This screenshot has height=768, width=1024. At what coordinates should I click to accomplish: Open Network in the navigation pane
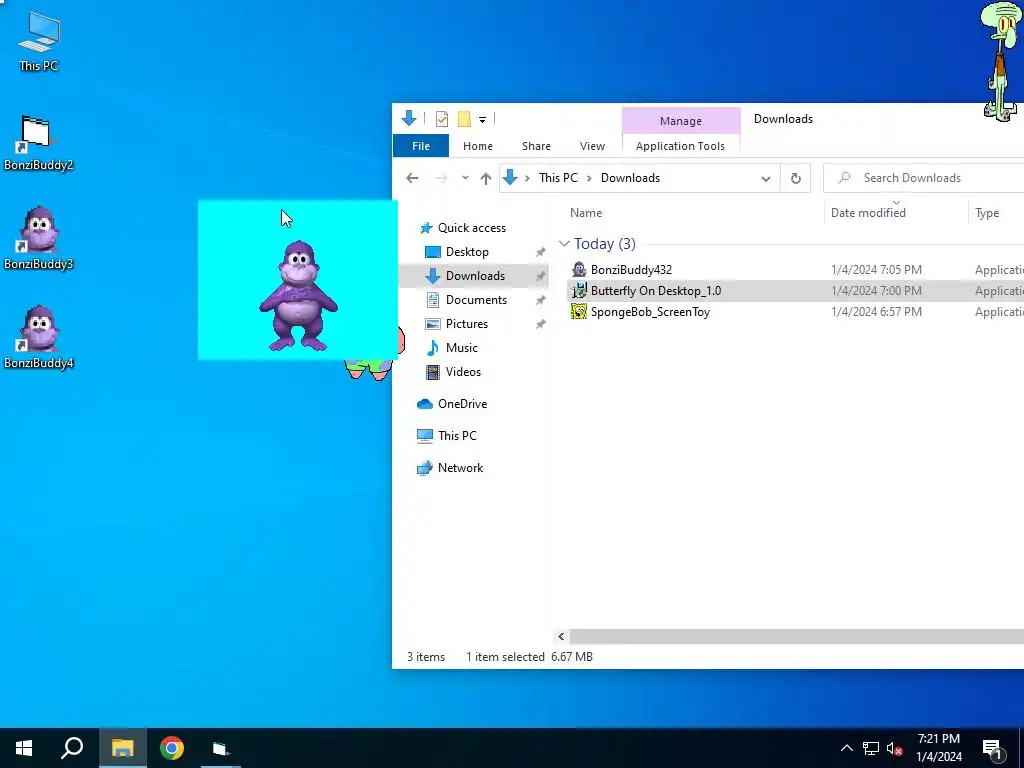coord(460,468)
